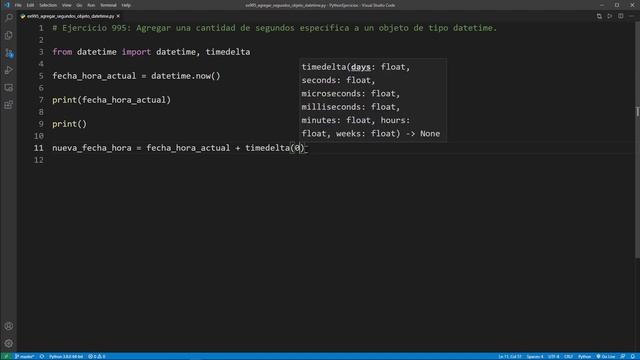Screen dimensions: 640x360
Task: Change the CRLF end of line sequence
Action: [568, 356]
